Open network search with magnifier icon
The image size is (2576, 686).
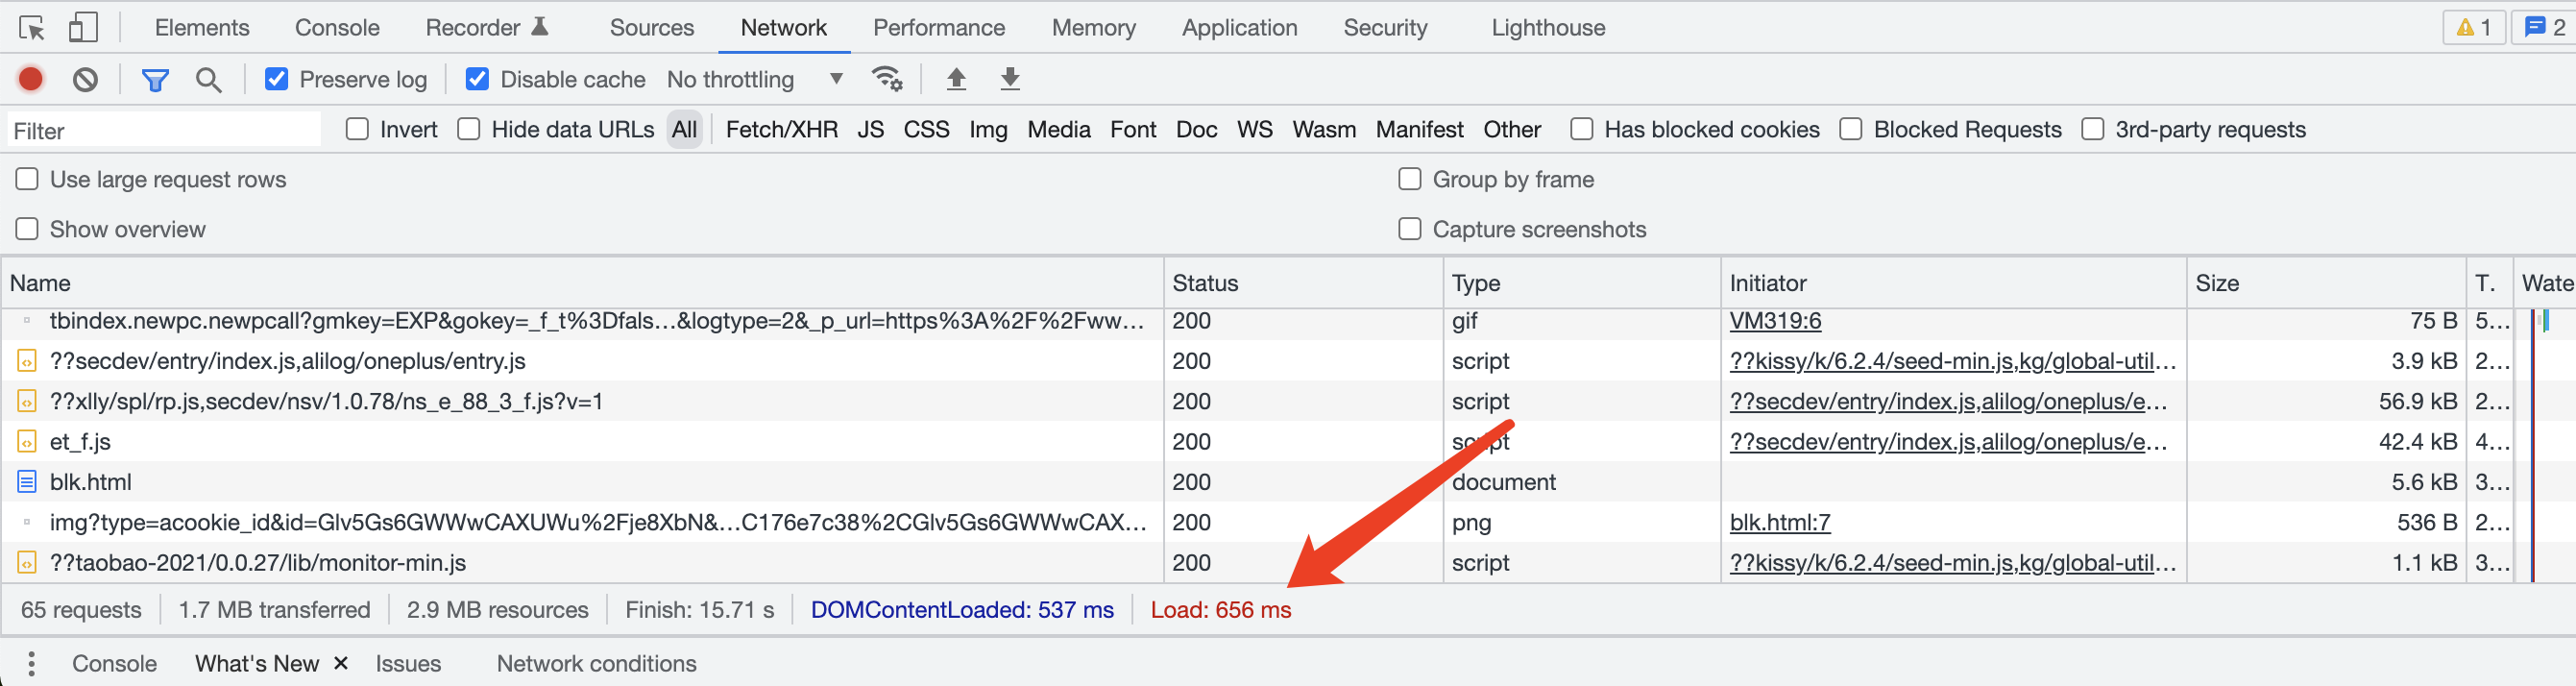click(x=208, y=79)
